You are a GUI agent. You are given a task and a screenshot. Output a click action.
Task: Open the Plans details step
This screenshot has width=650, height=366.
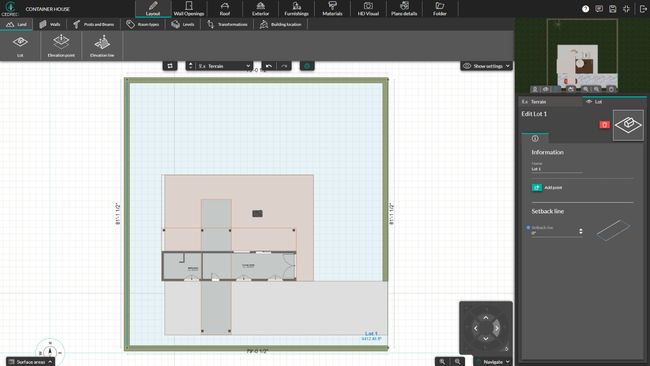[x=404, y=9]
